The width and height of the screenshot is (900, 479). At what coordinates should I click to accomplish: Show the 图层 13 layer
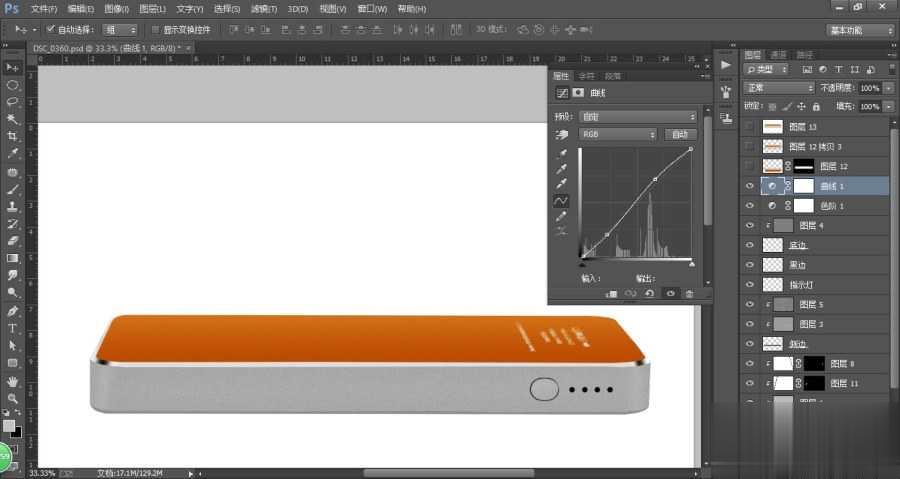[x=750, y=127]
